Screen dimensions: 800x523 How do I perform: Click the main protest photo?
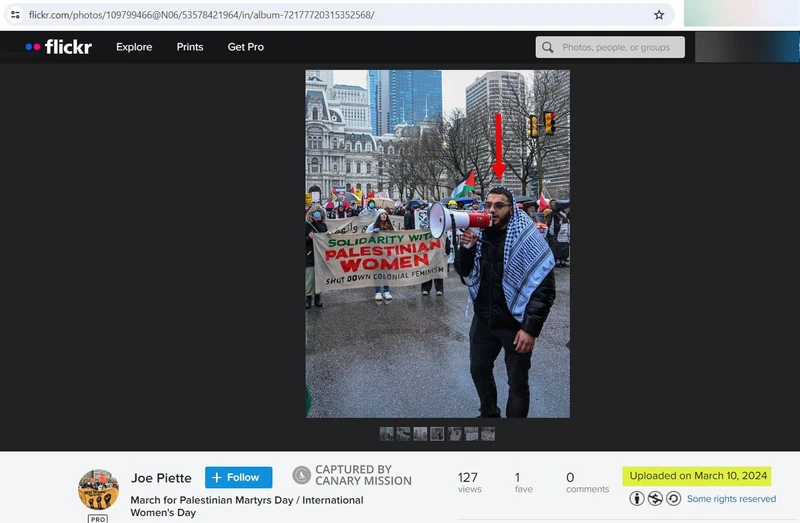point(437,243)
